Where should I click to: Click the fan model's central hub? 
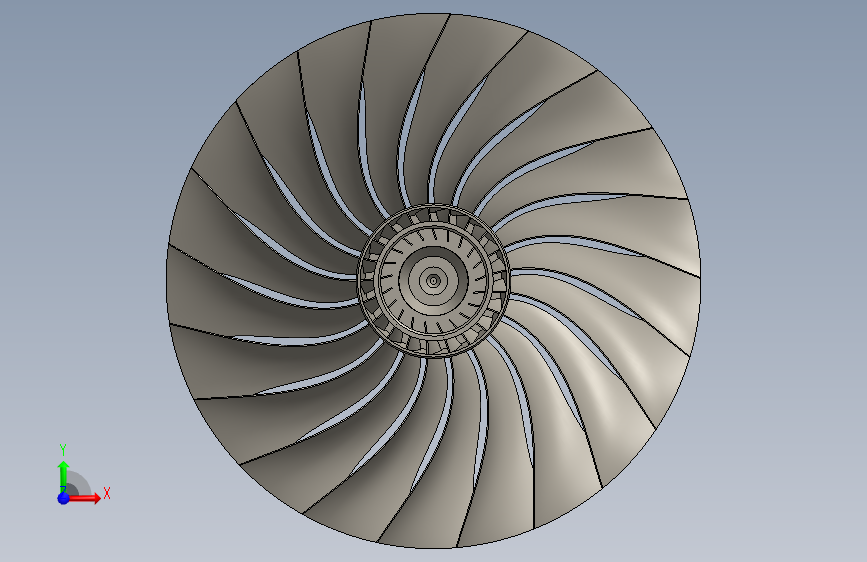(x=433, y=281)
